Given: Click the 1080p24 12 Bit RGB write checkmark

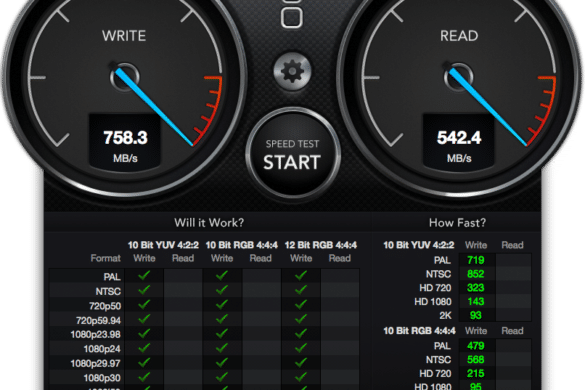Looking at the screenshot, I should point(301,348).
